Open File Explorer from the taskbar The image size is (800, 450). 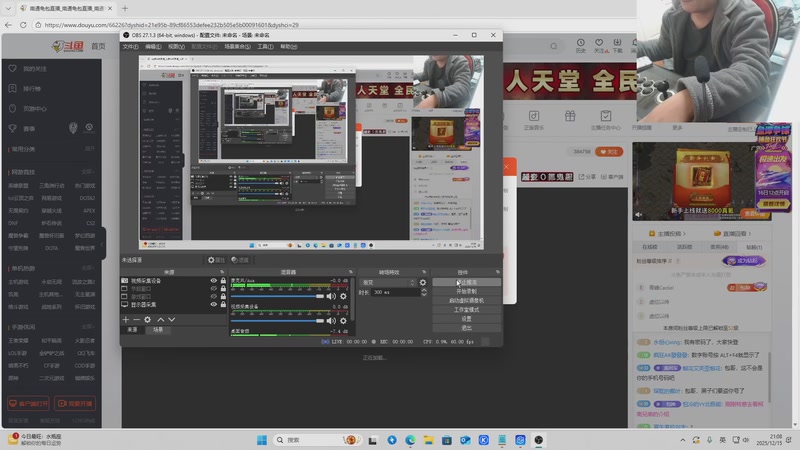click(429, 440)
